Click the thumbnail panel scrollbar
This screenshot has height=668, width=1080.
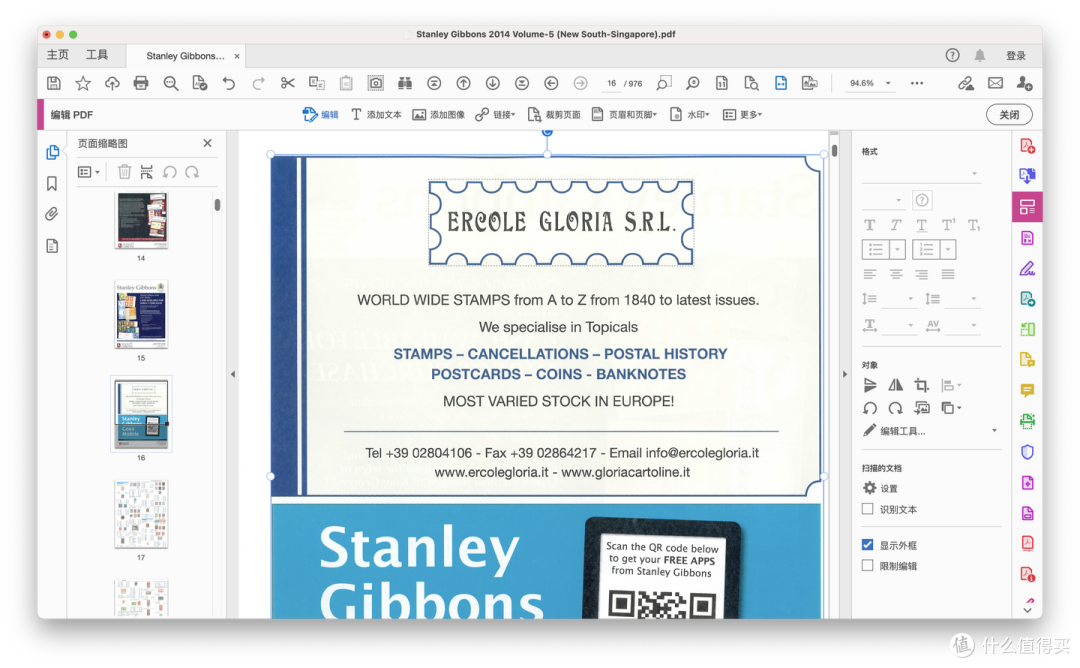pyautogui.click(x=217, y=205)
